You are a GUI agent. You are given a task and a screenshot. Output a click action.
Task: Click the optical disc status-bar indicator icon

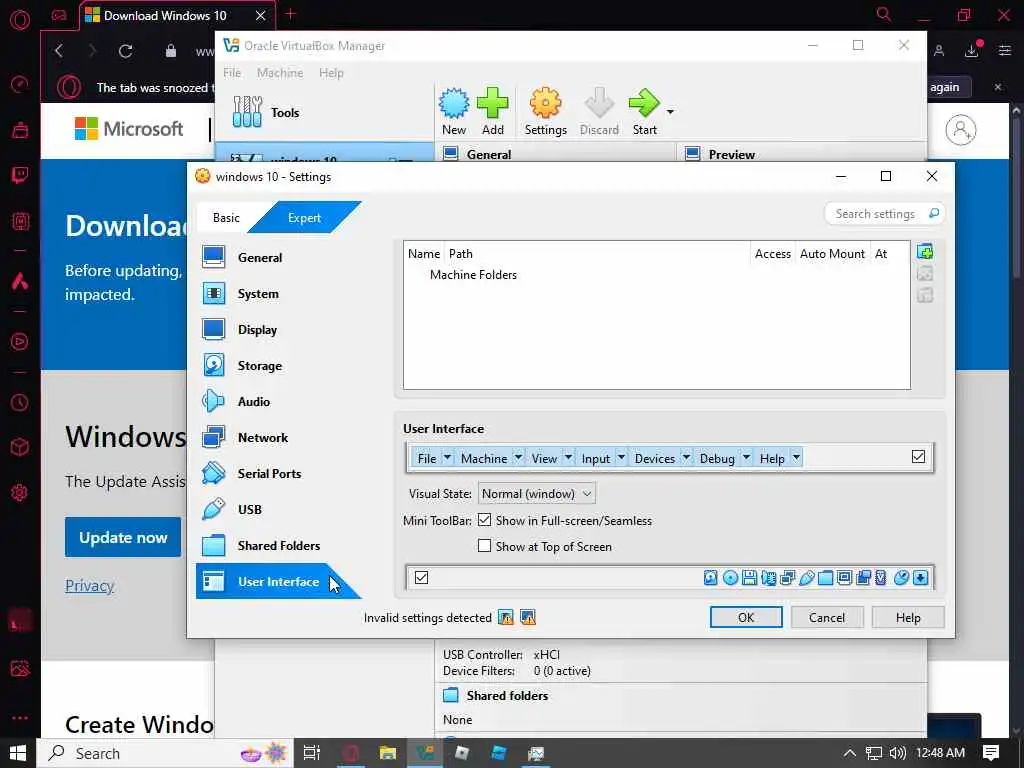tap(730, 578)
